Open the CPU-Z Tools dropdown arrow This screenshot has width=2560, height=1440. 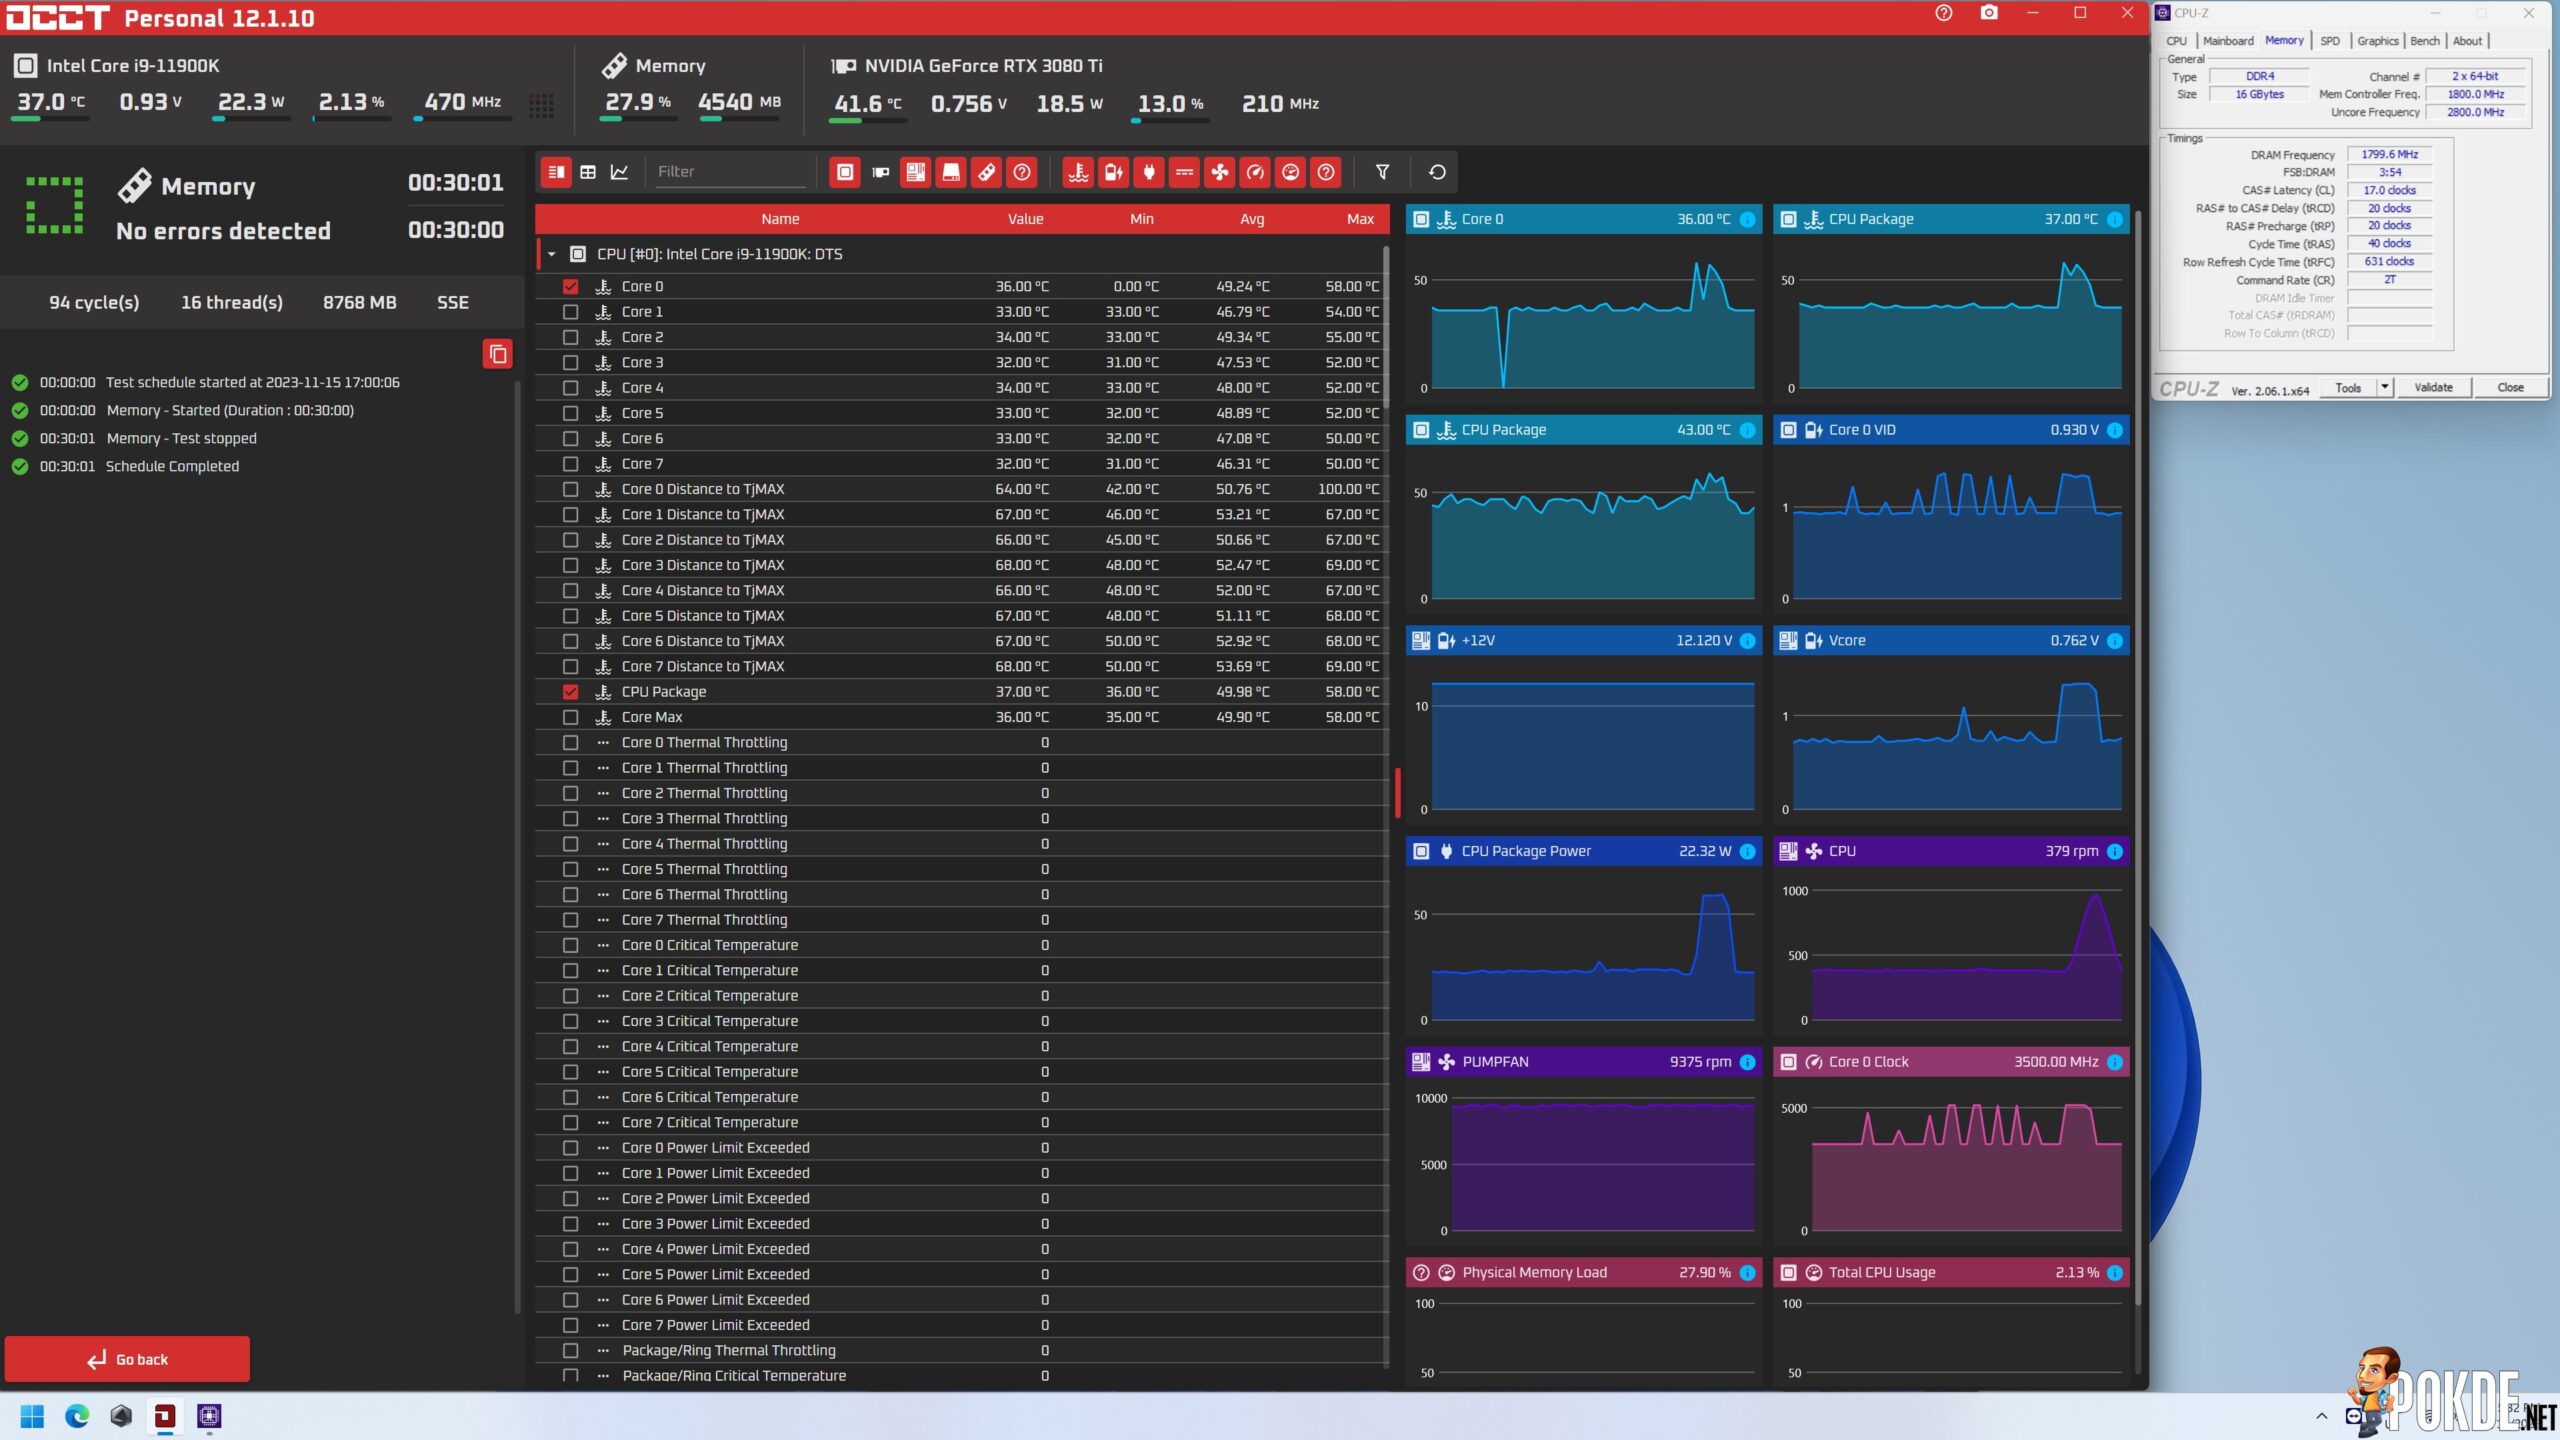point(2385,387)
